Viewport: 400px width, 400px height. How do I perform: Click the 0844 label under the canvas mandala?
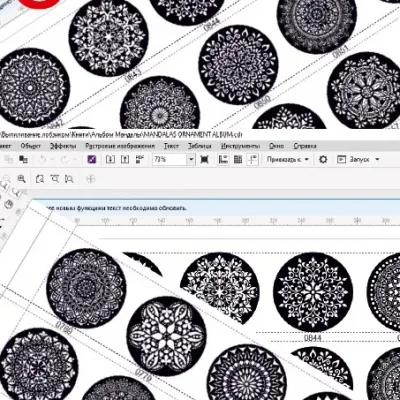pos(313,338)
